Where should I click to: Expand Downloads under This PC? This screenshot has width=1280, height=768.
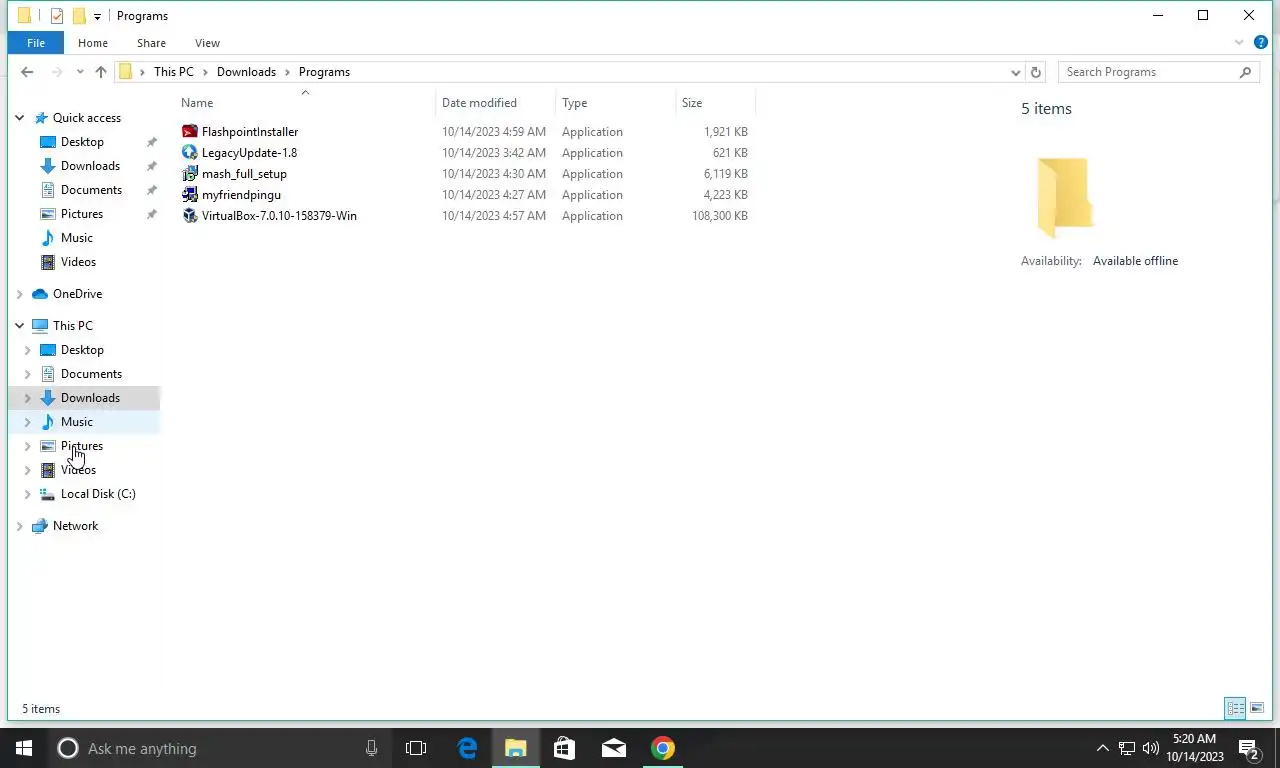pyautogui.click(x=27, y=398)
